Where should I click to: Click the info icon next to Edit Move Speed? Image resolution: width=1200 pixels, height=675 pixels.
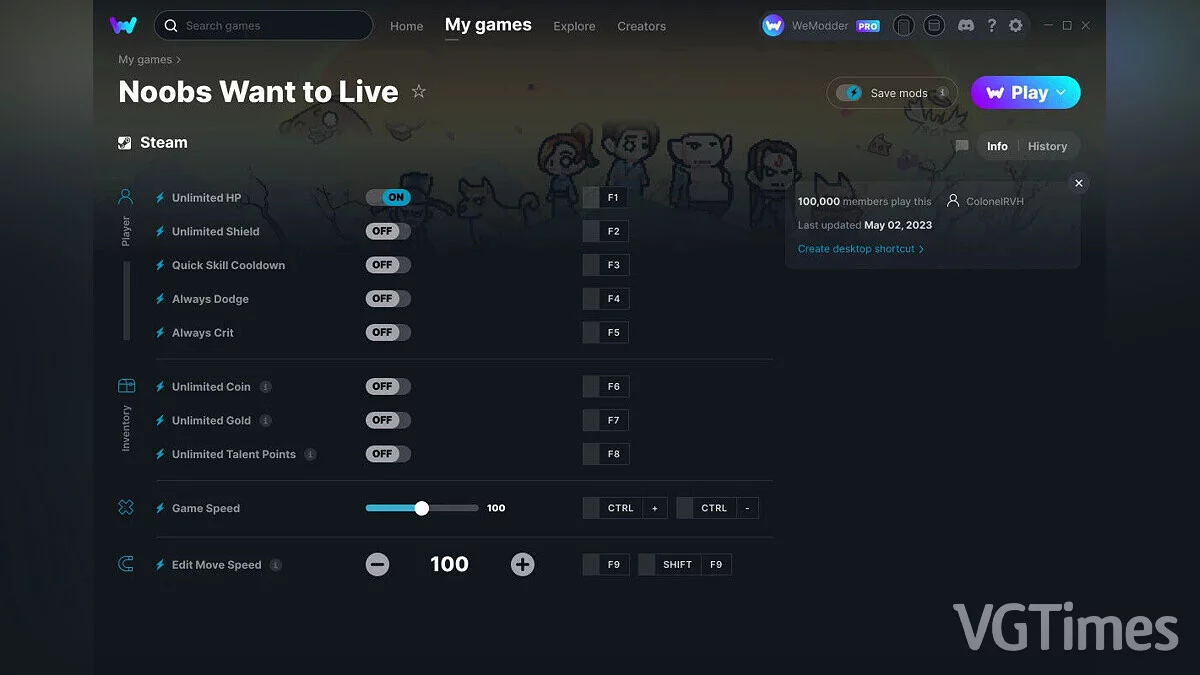coord(276,565)
